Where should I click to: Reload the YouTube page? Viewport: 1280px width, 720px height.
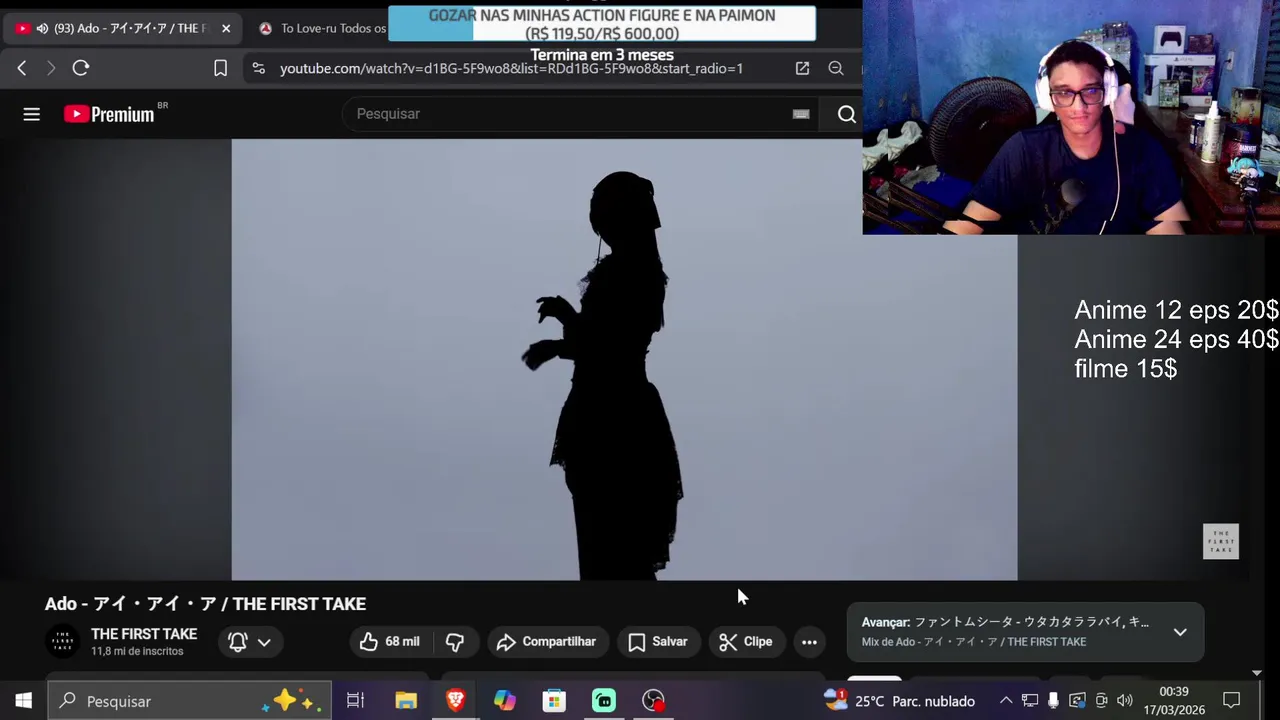pyautogui.click(x=81, y=68)
